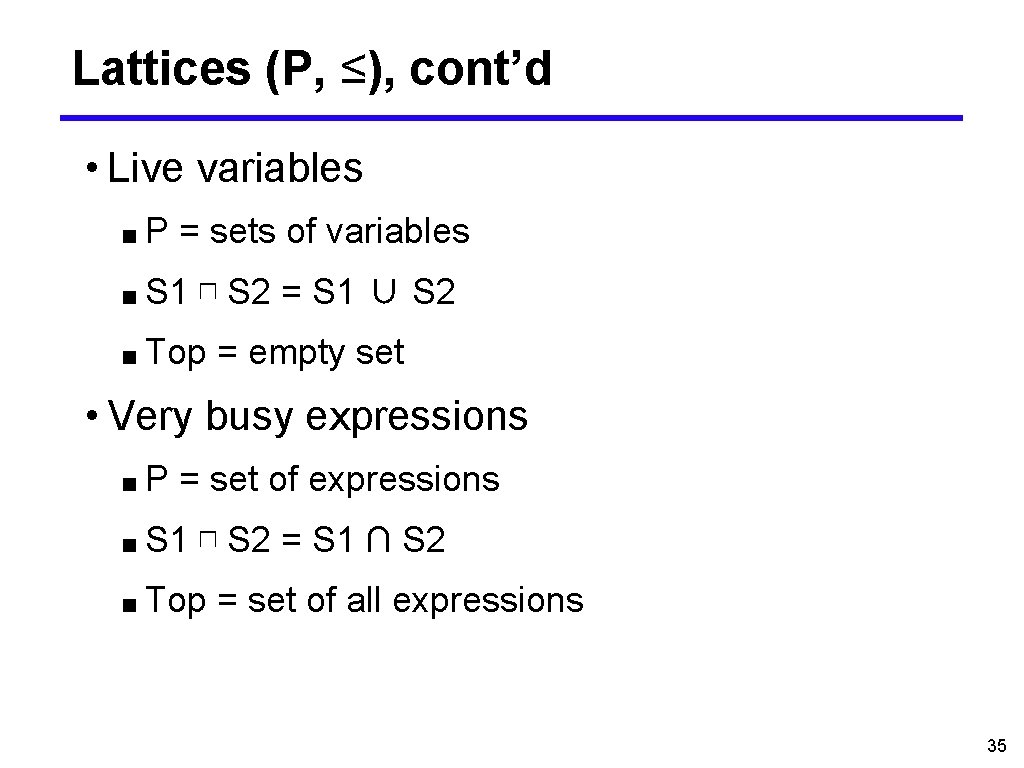Click the slide title "Lattices (P, ≤), cont'd"
This screenshot has width=1024, height=768.
click(311, 69)
